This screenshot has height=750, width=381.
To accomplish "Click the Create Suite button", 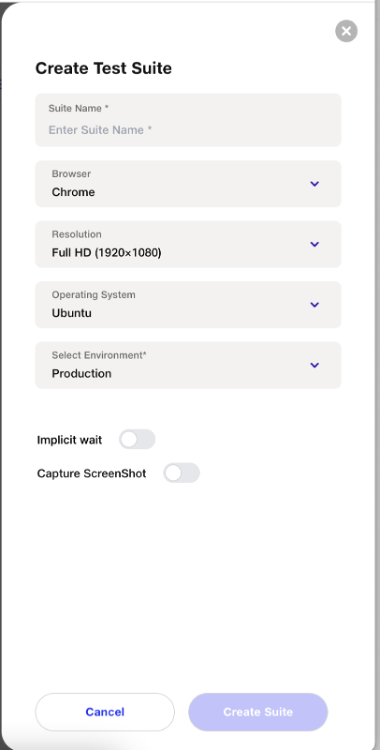I will (x=258, y=712).
